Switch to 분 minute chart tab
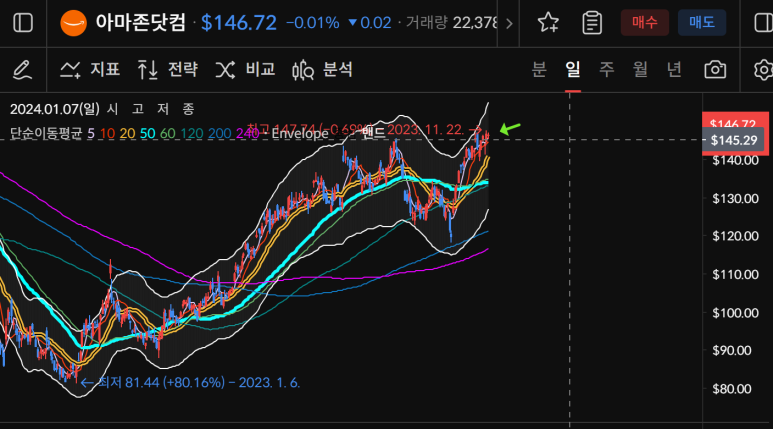The image size is (773, 429). 539,69
